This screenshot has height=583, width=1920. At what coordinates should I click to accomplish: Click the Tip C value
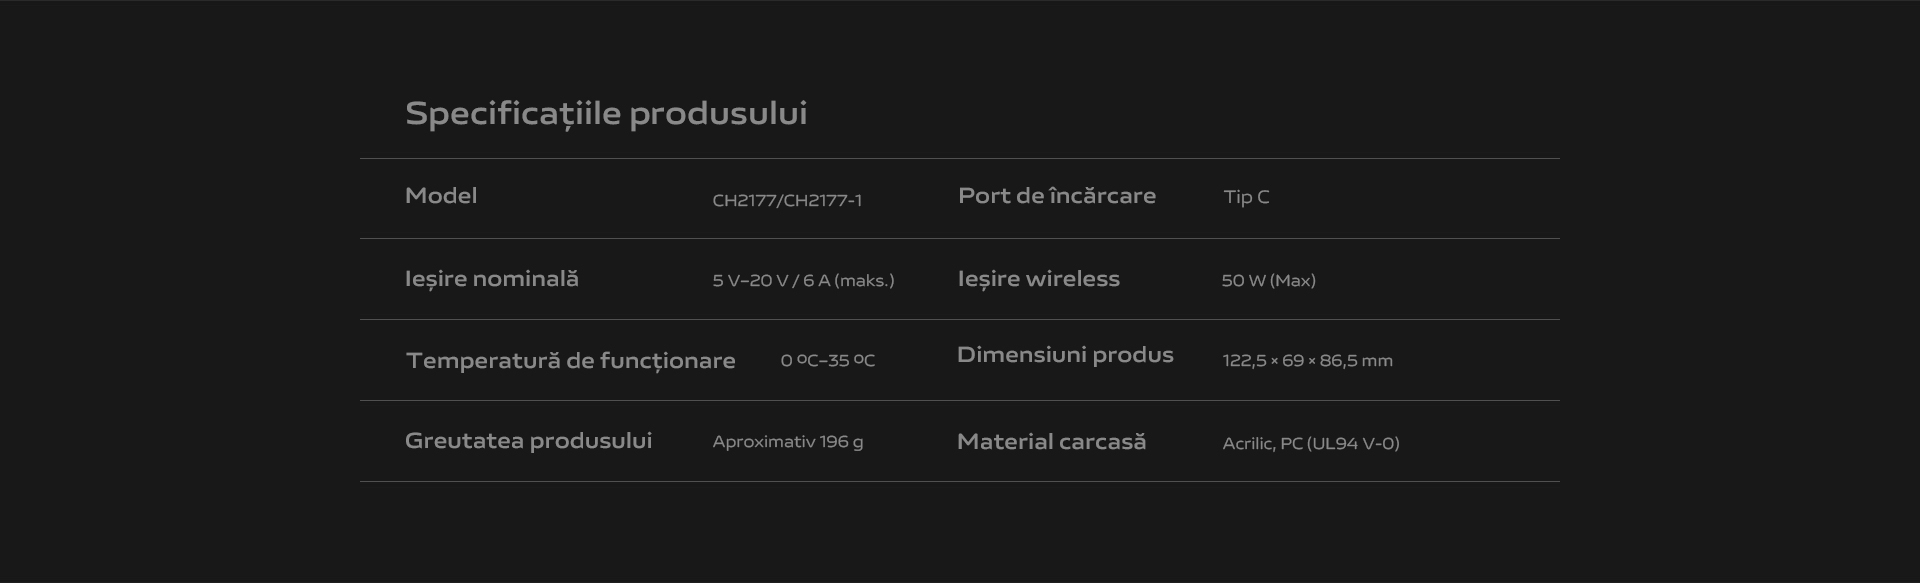coord(1246,197)
